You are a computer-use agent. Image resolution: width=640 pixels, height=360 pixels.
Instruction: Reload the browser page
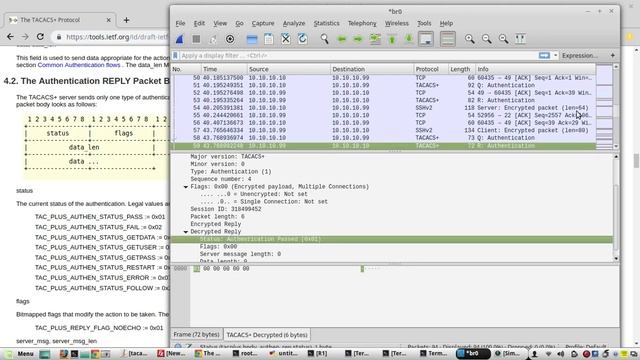coord(40,37)
